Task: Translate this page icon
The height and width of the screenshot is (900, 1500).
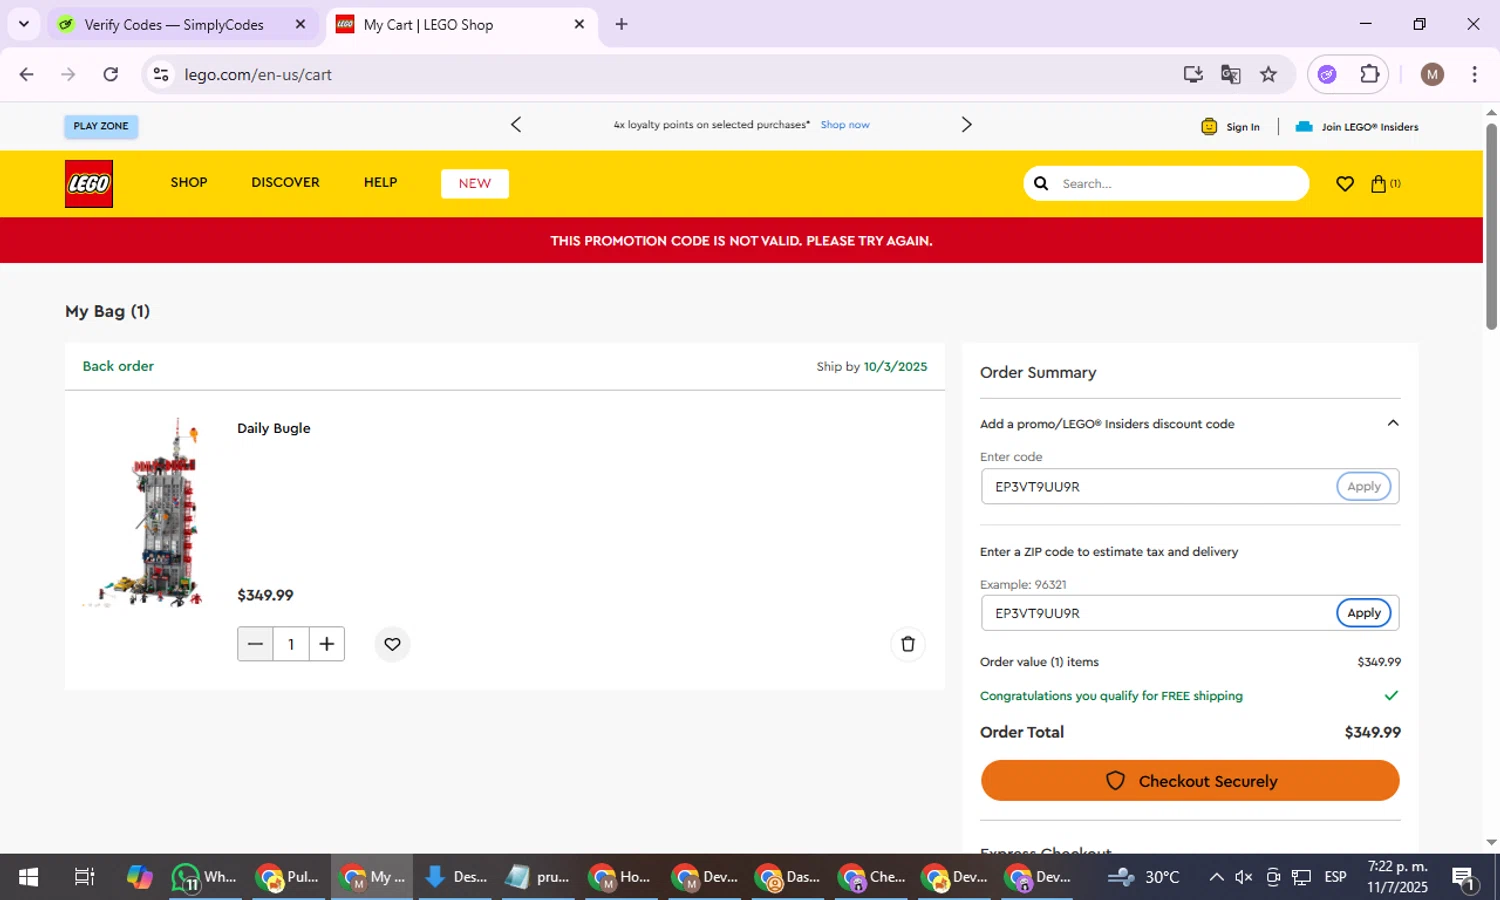Action: (x=1231, y=75)
